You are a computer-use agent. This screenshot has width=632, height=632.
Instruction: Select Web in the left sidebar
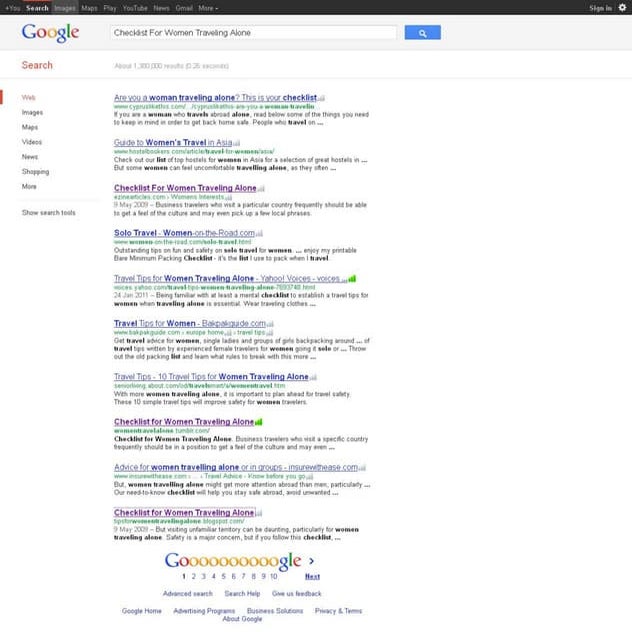point(29,98)
